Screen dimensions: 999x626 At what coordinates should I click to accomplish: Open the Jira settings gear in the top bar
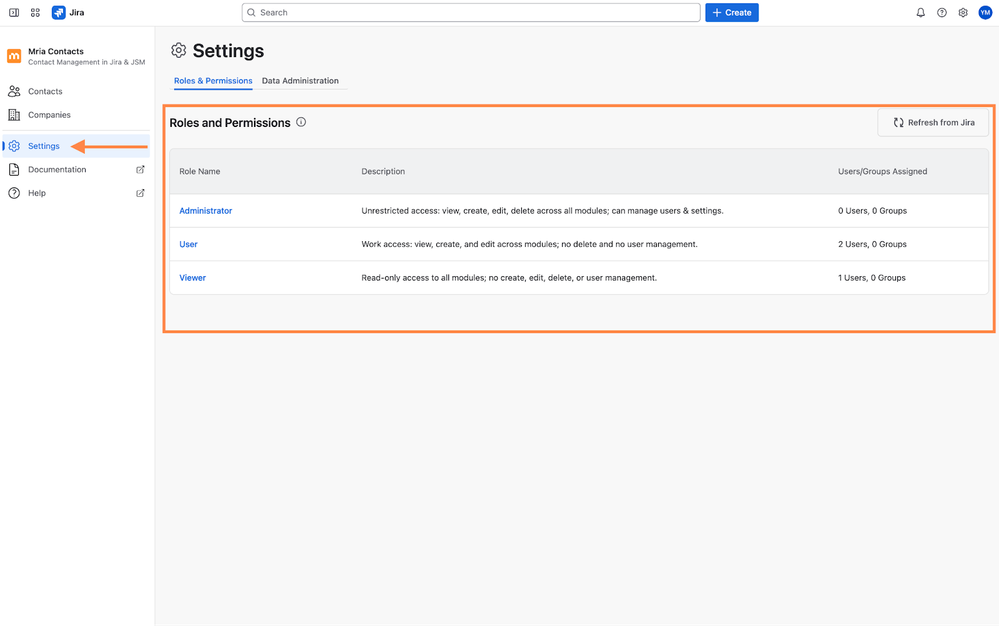coord(963,13)
